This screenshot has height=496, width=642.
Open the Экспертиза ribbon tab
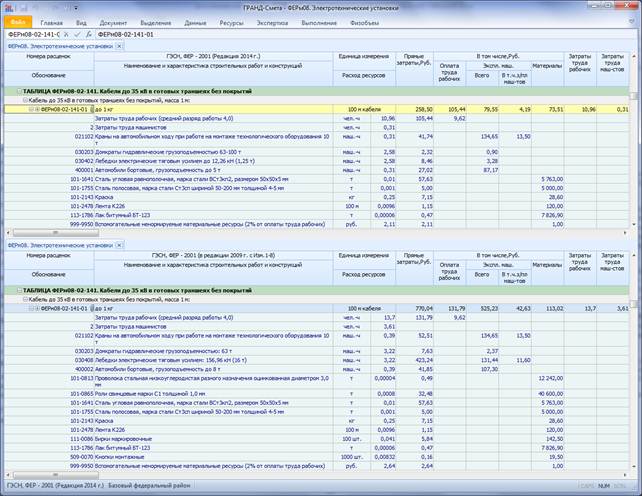click(x=272, y=21)
